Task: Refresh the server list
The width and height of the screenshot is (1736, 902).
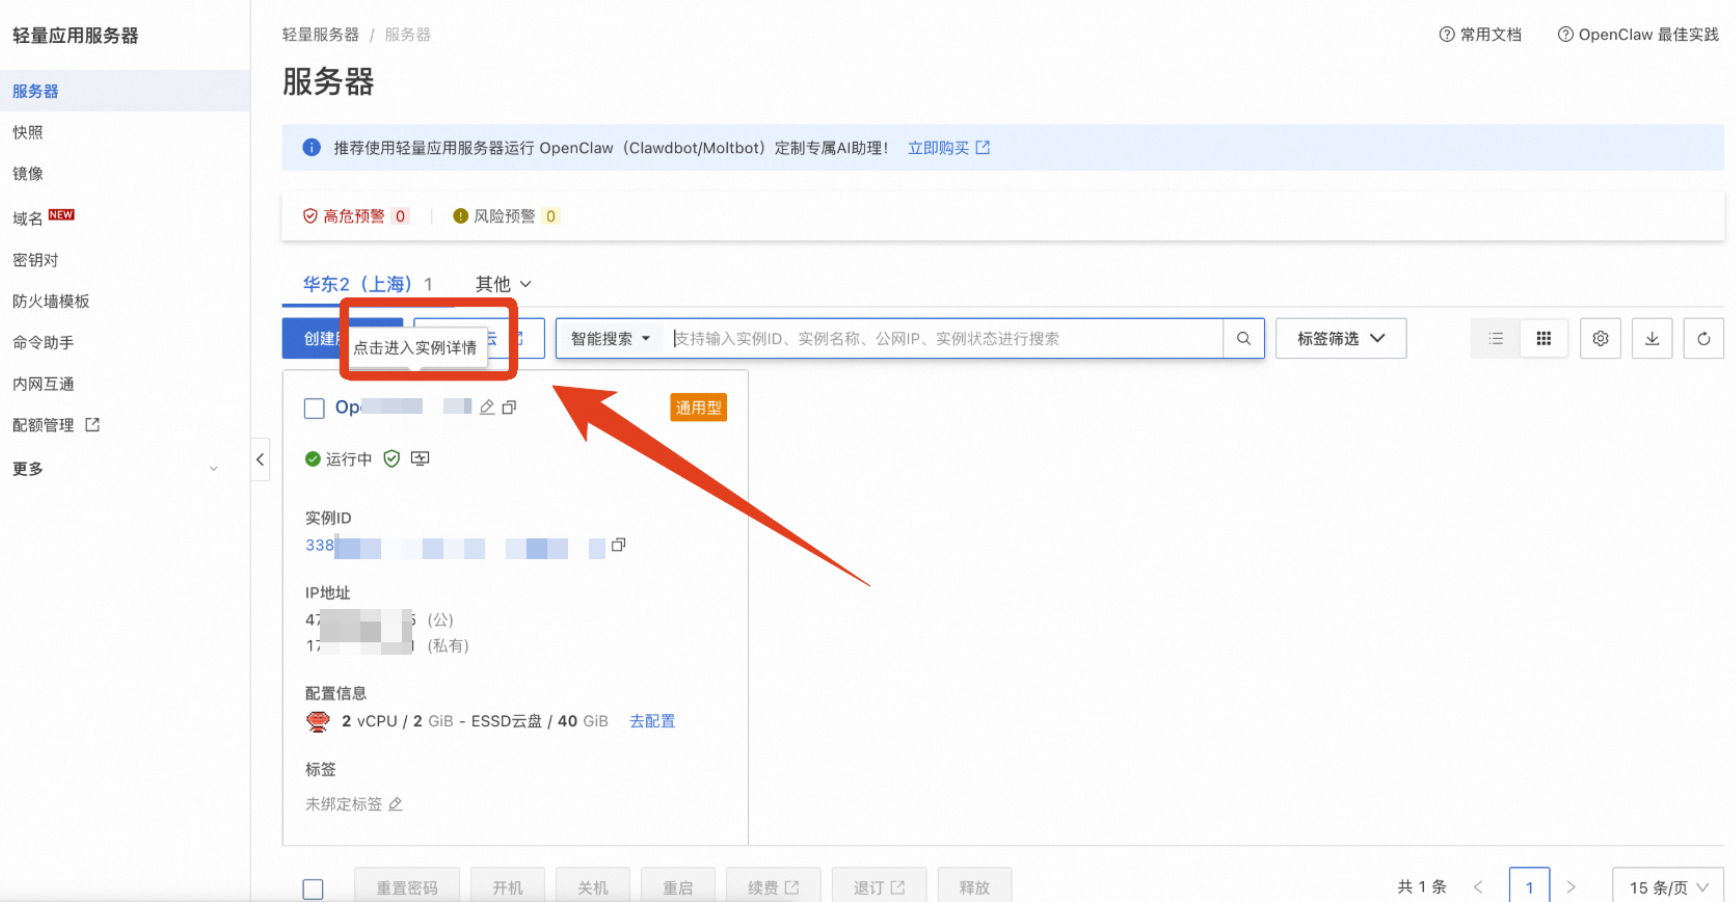Action: tap(1704, 339)
